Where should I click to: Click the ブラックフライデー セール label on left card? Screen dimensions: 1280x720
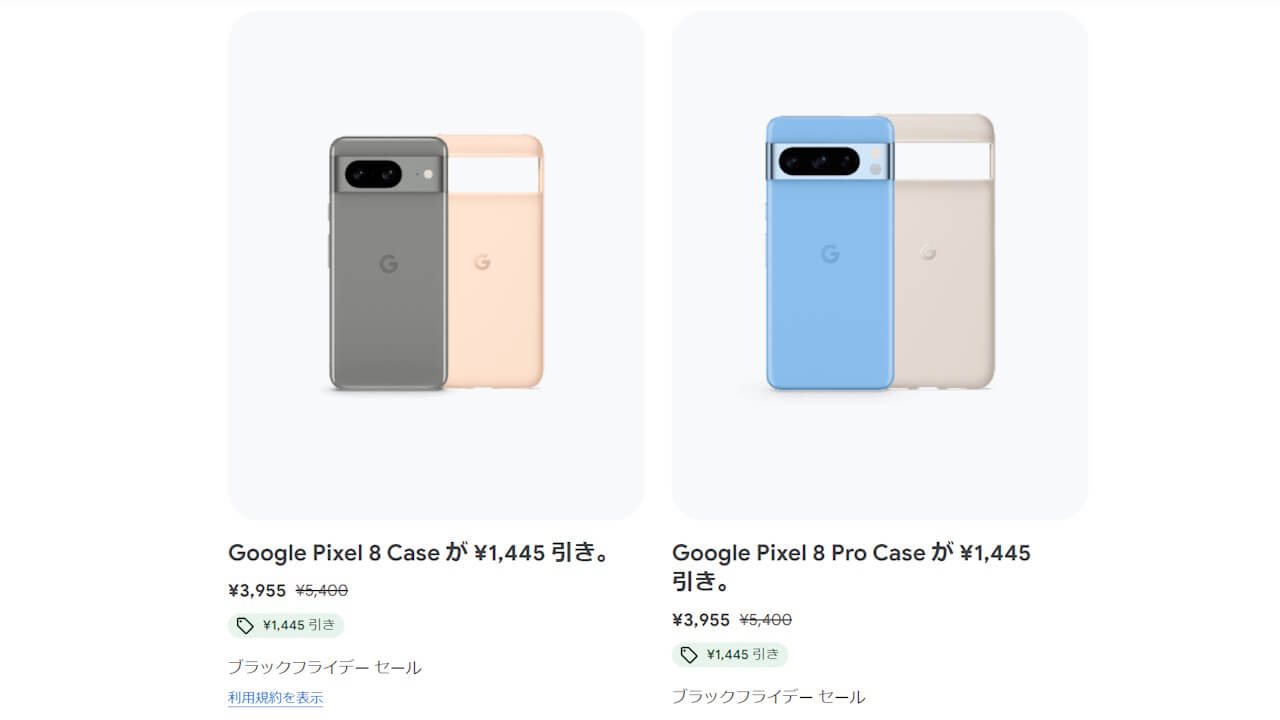click(x=325, y=666)
